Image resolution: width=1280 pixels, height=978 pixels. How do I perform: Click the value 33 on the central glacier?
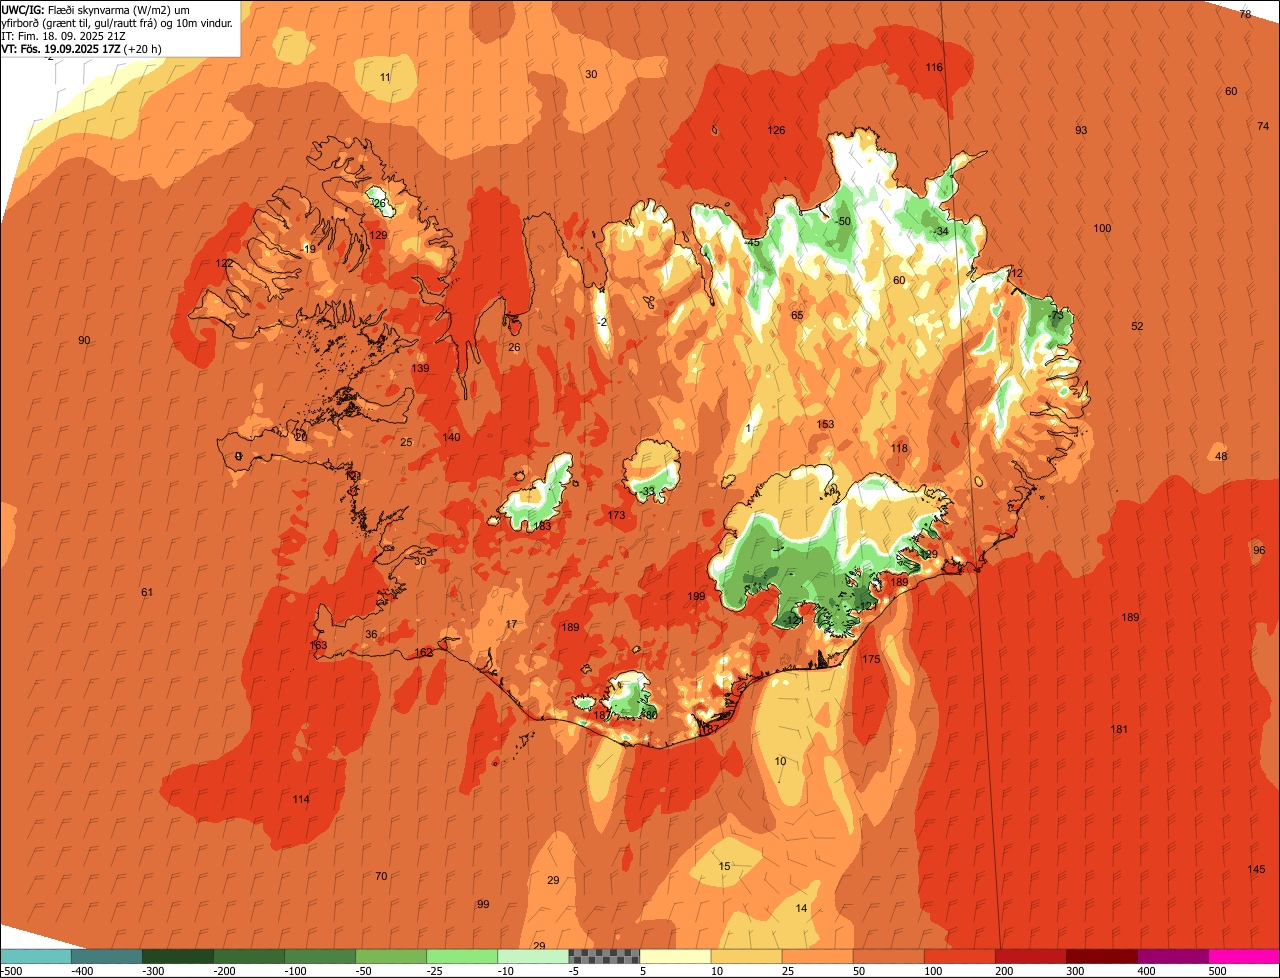point(649,491)
